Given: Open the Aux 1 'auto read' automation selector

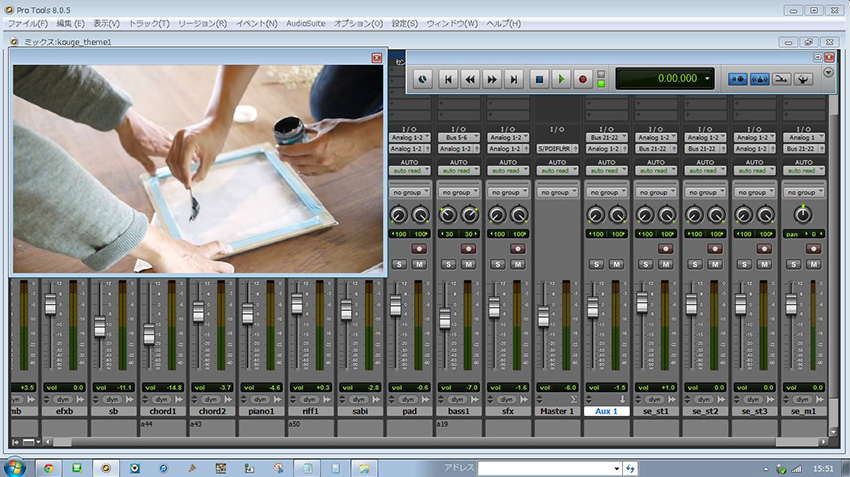Looking at the screenshot, I should [606, 170].
